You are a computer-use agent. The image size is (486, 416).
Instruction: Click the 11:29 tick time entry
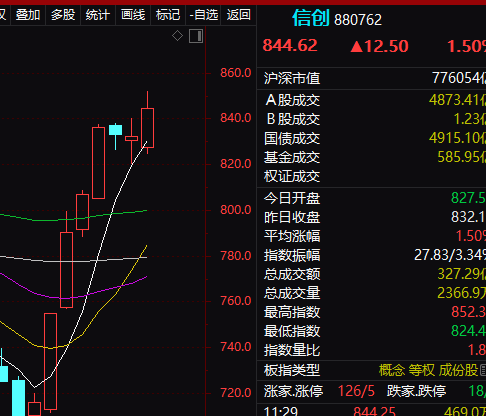280,411
